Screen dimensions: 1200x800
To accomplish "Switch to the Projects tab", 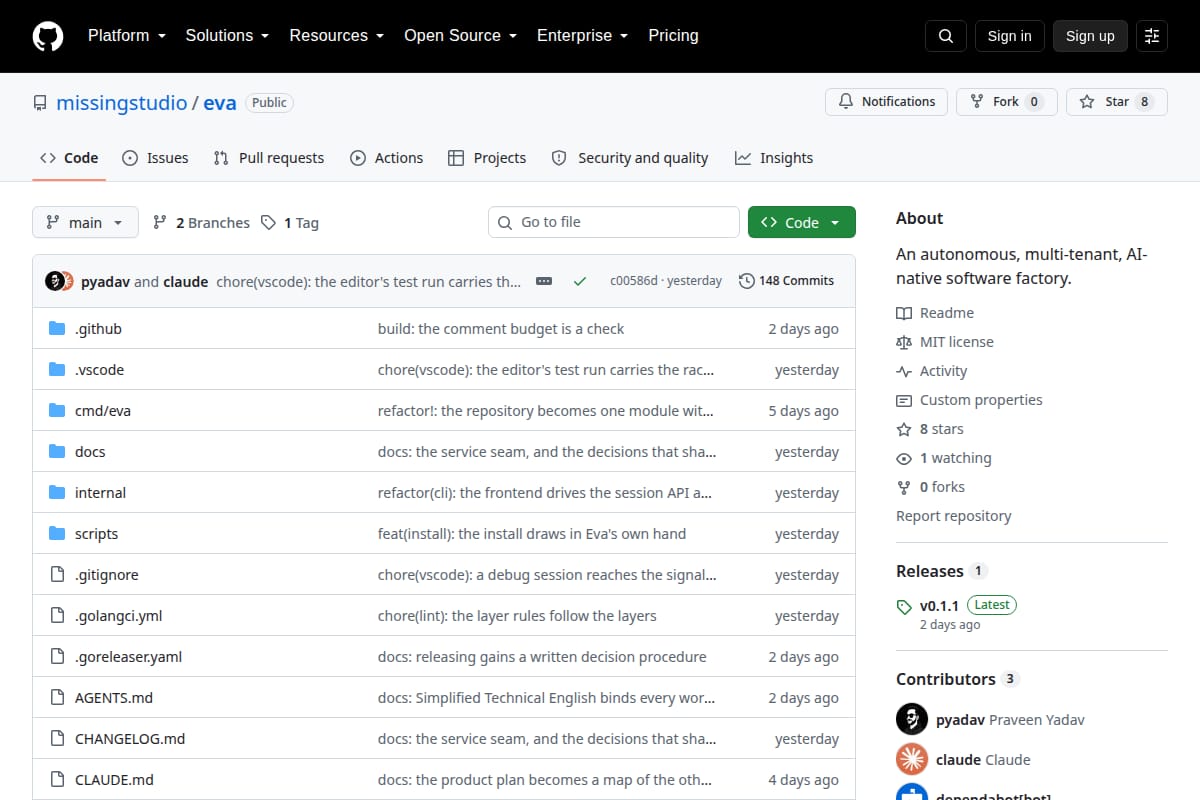I will [487, 158].
